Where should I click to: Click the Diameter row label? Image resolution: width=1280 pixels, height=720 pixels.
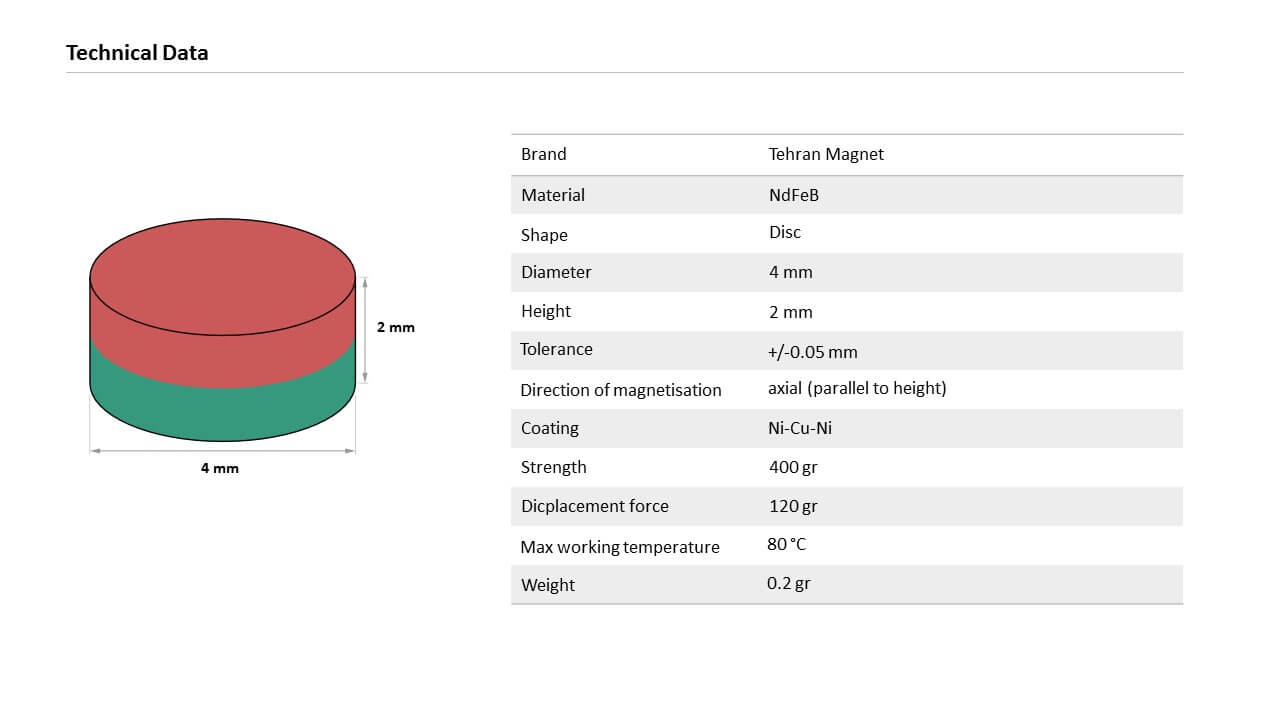(x=556, y=272)
